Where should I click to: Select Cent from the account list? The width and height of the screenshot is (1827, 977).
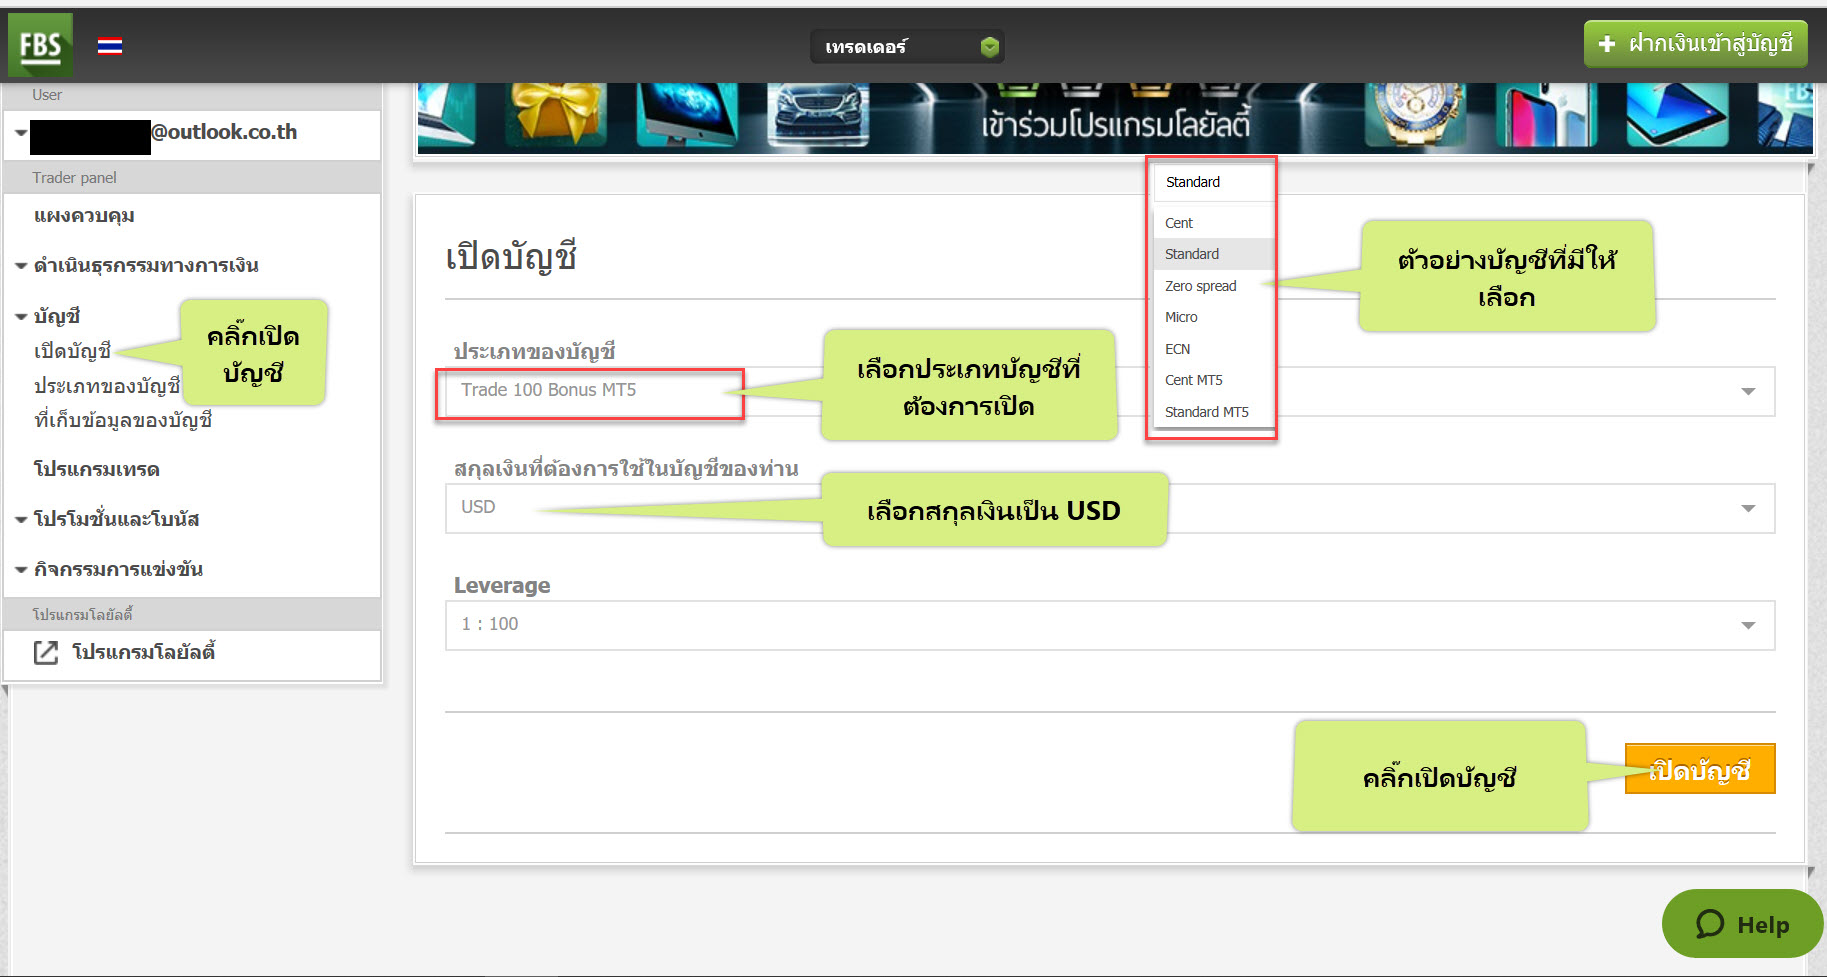tap(1214, 223)
